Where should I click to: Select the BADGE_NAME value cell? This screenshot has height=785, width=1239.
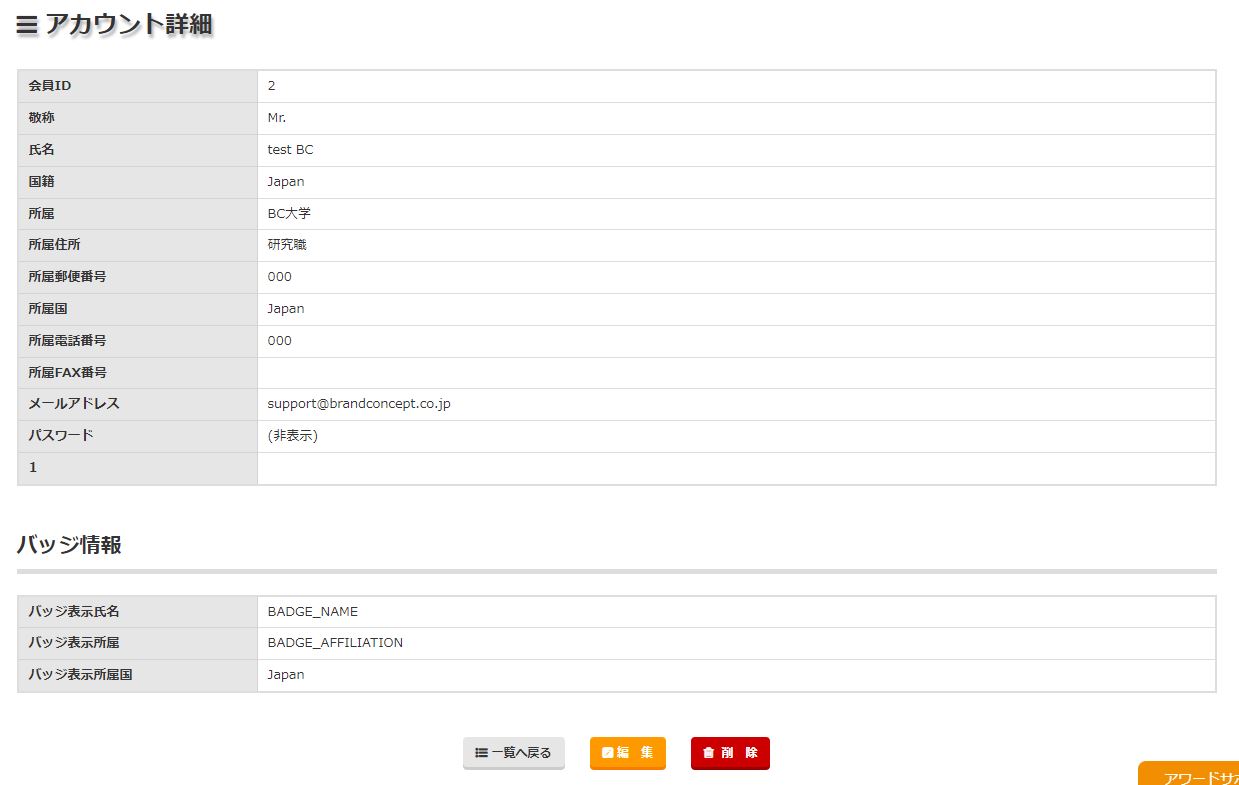[312, 612]
